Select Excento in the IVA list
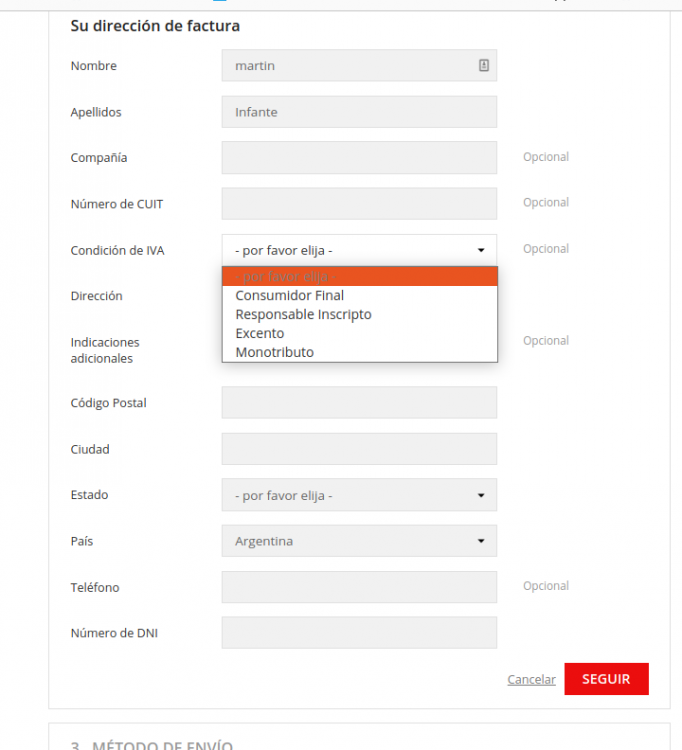 (x=360, y=333)
